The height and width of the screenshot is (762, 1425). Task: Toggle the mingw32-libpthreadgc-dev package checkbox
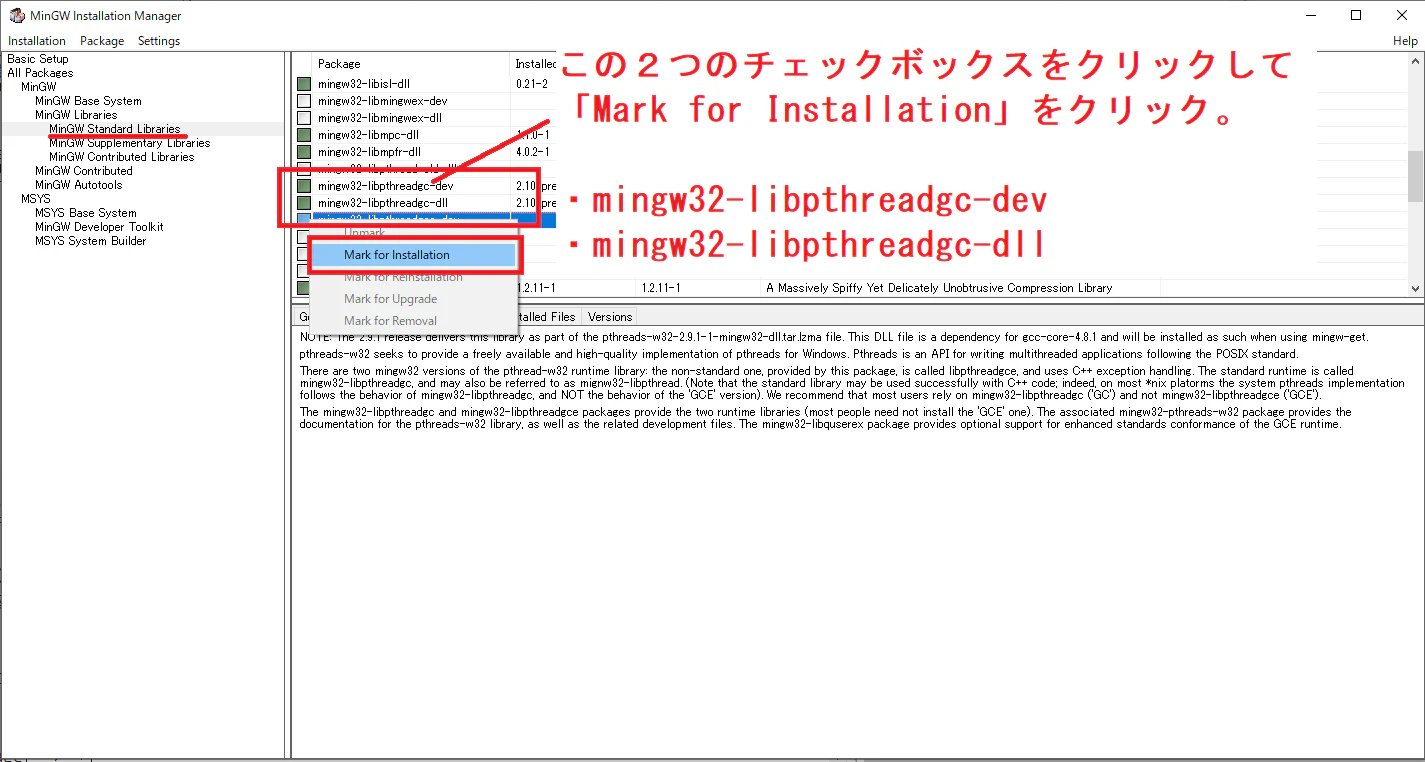pyautogui.click(x=304, y=186)
